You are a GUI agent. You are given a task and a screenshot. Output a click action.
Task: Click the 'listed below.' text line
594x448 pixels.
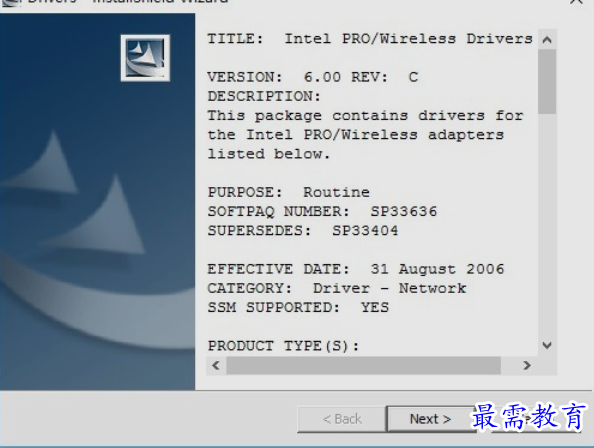(x=269, y=154)
